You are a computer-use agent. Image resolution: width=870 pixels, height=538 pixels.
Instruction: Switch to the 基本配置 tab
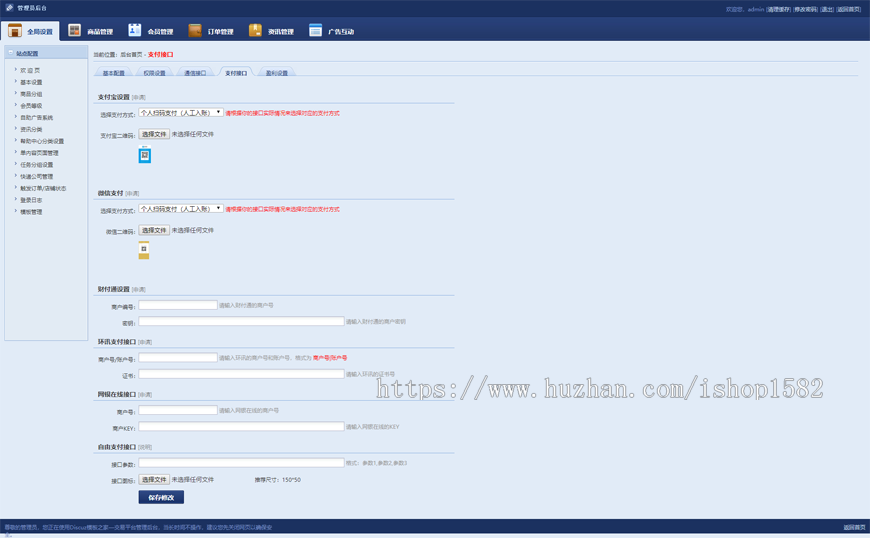click(x=114, y=73)
